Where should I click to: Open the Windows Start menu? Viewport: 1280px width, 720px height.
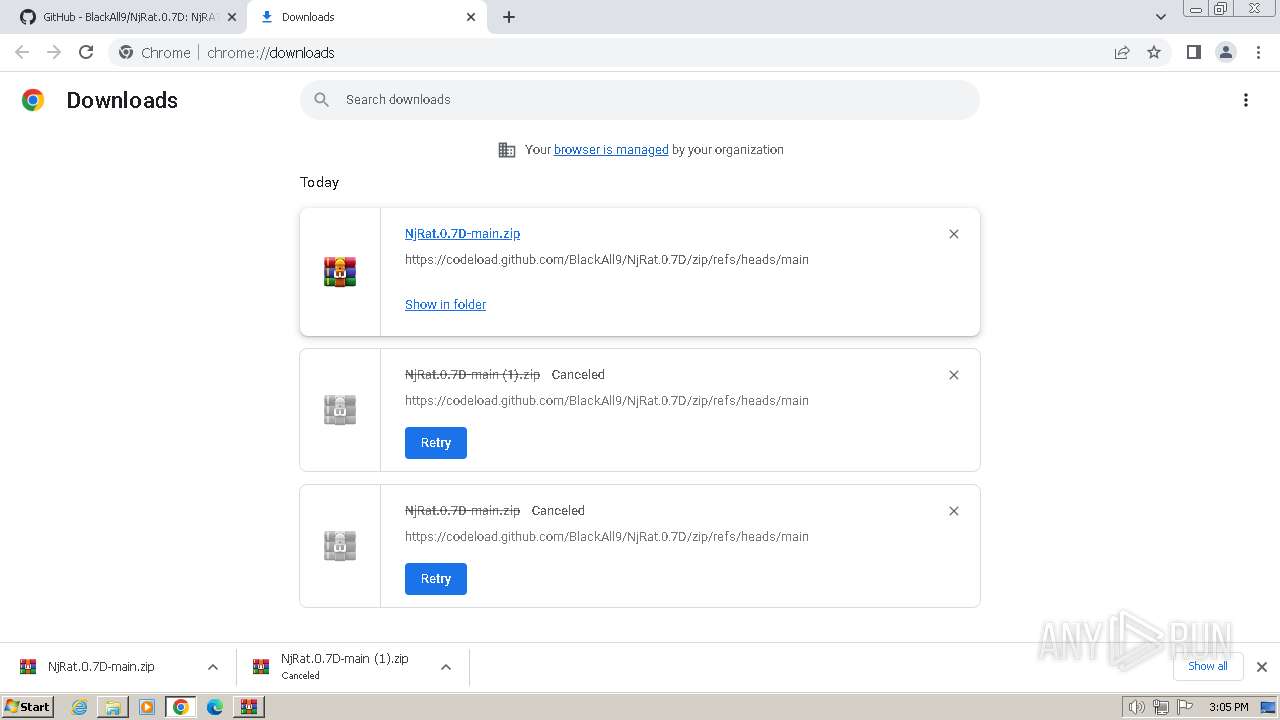coord(28,706)
